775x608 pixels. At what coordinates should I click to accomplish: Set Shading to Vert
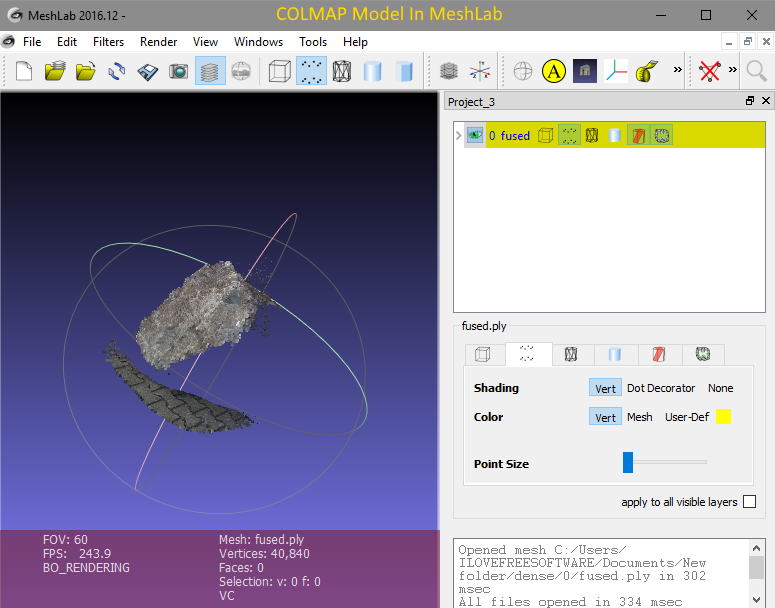click(605, 388)
